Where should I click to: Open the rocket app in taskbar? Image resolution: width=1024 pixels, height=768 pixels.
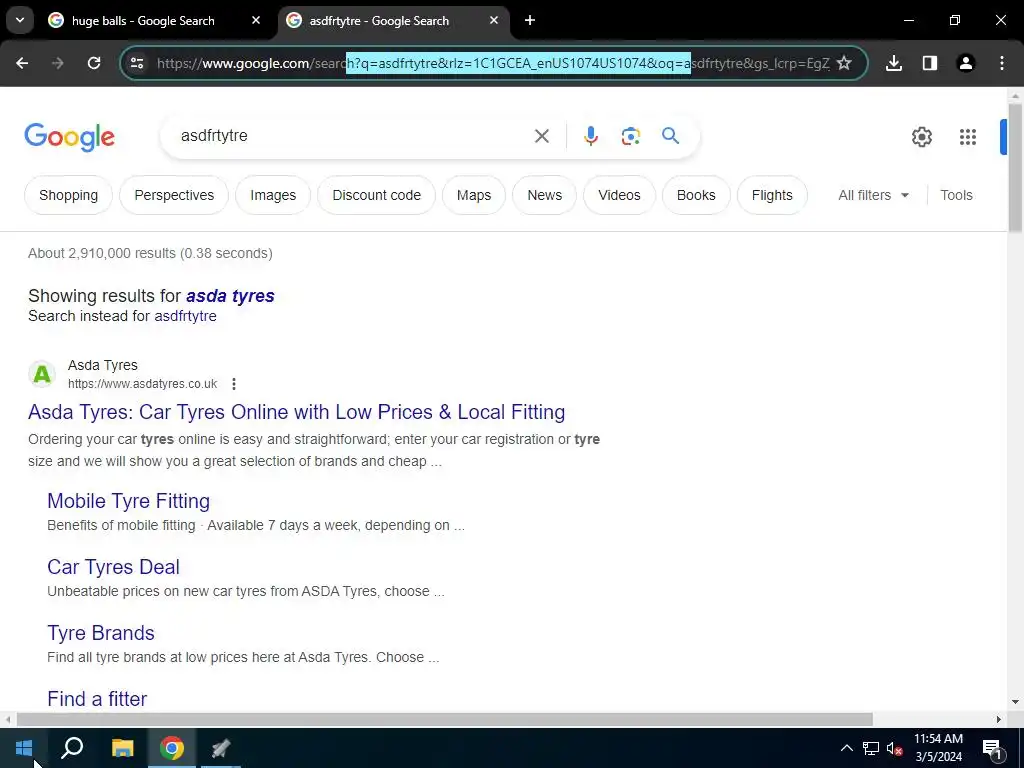click(221, 748)
